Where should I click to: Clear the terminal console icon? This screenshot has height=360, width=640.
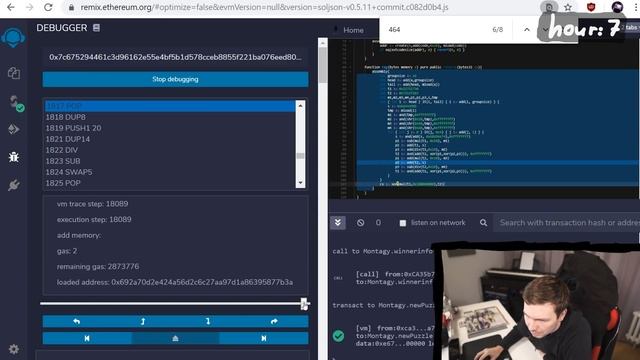pos(360,223)
